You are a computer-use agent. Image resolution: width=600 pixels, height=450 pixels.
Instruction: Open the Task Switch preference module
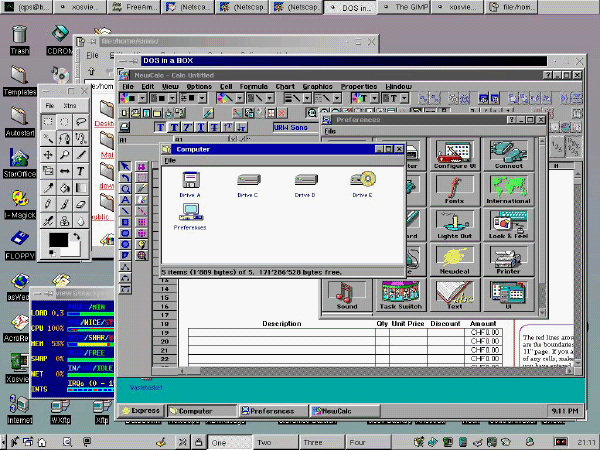401,295
